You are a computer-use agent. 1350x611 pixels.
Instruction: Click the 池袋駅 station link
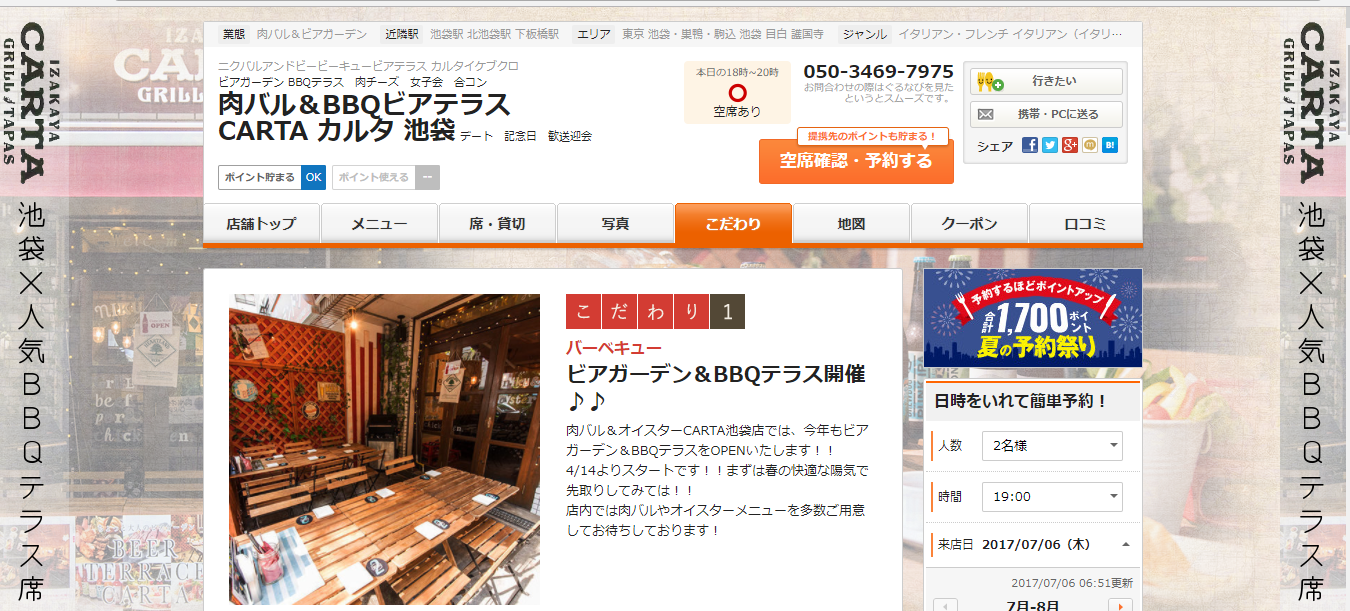(x=448, y=34)
